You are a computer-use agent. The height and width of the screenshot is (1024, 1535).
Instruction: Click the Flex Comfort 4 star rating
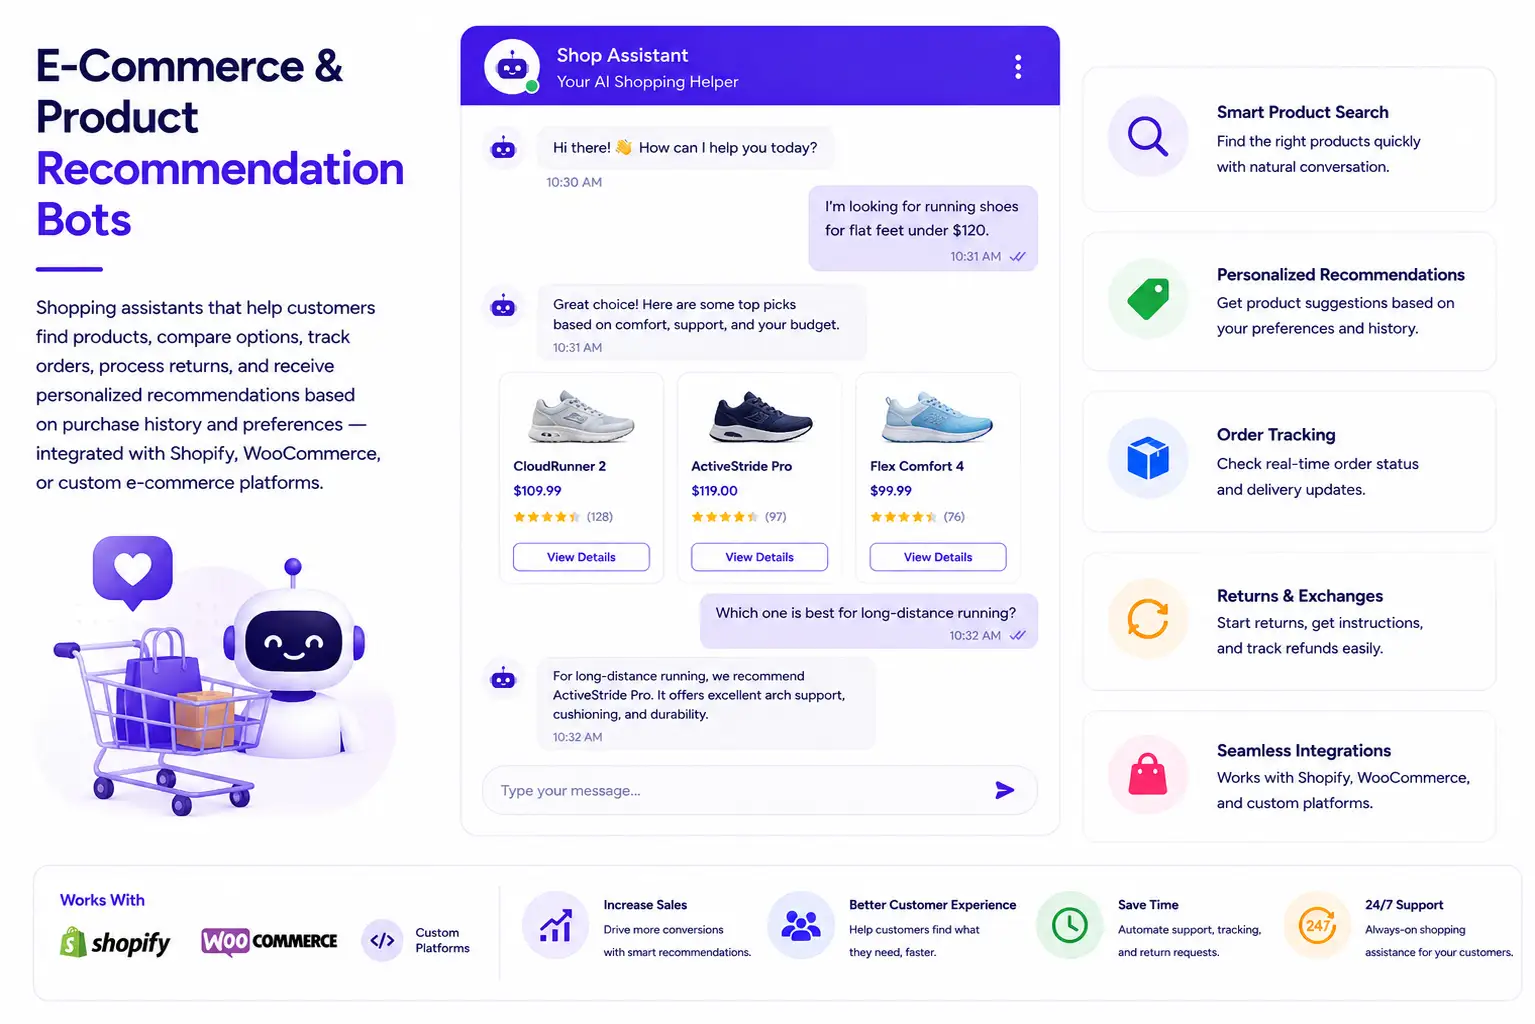(904, 517)
